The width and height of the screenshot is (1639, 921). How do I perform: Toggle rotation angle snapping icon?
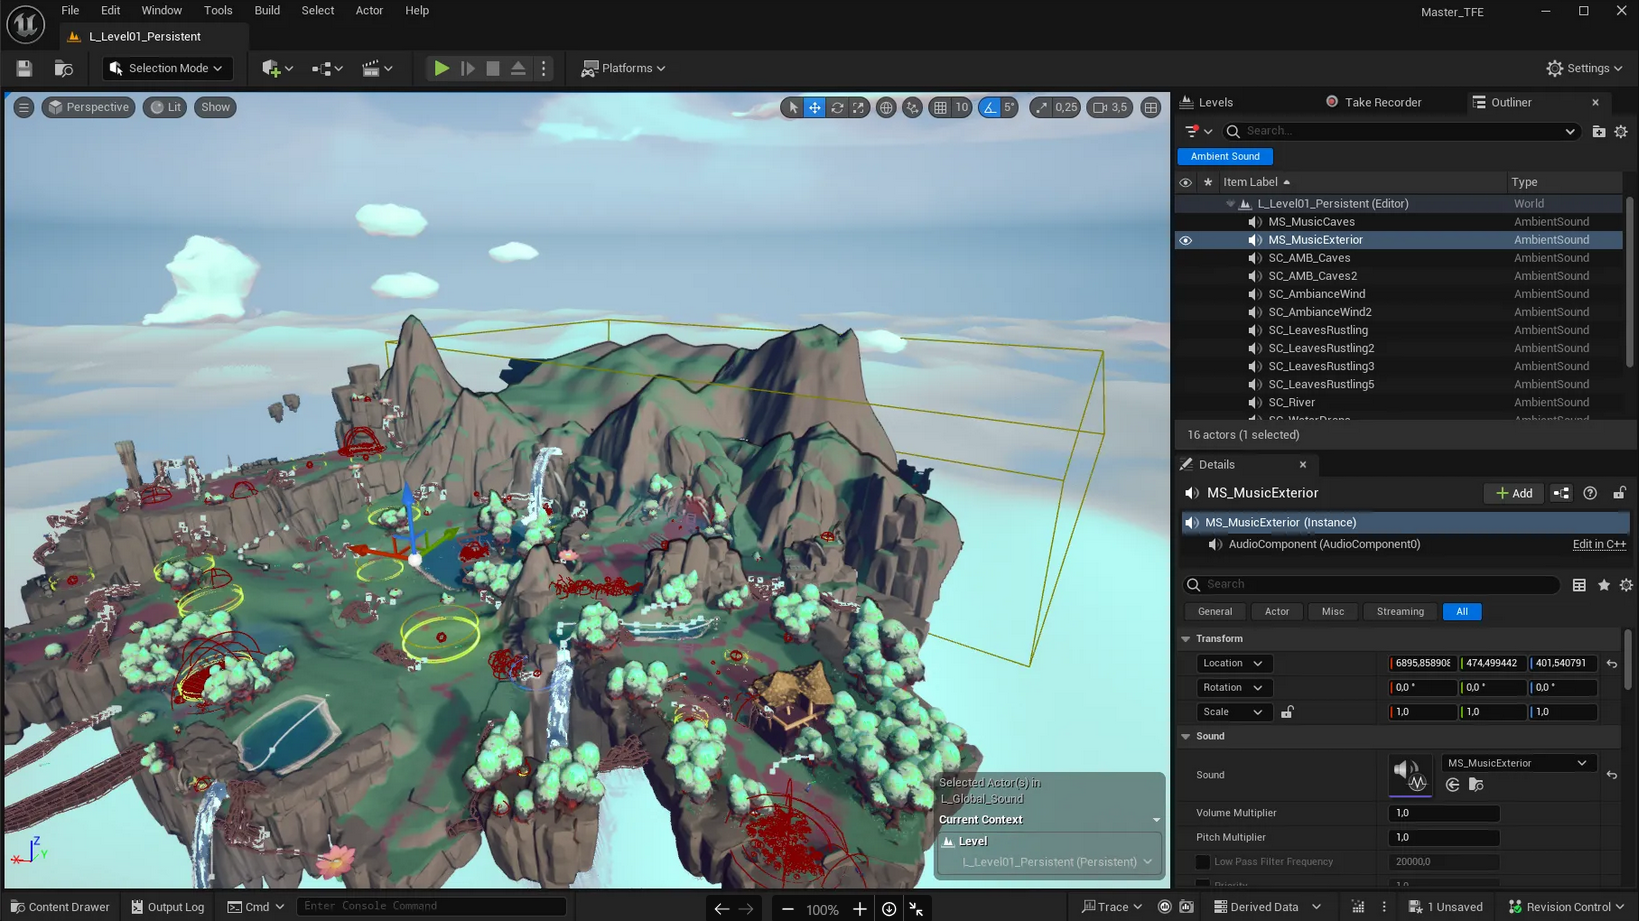coord(989,107)
